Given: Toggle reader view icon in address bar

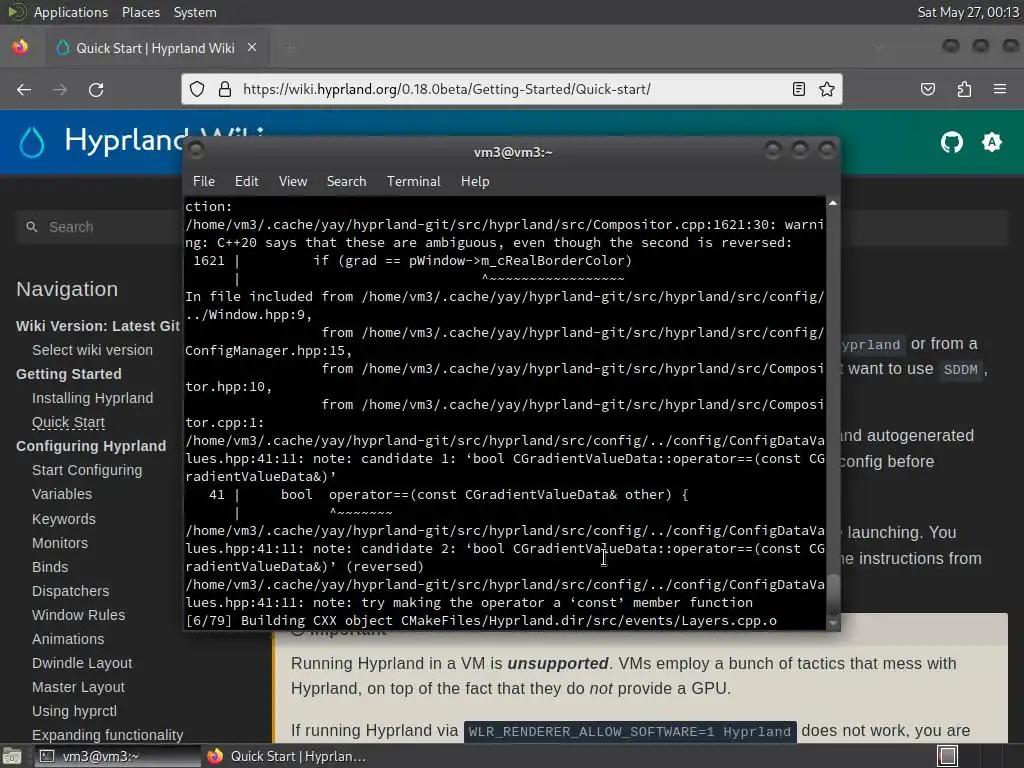Looking at the screenshot, I should pyautogui.click(x=798, y=89).
